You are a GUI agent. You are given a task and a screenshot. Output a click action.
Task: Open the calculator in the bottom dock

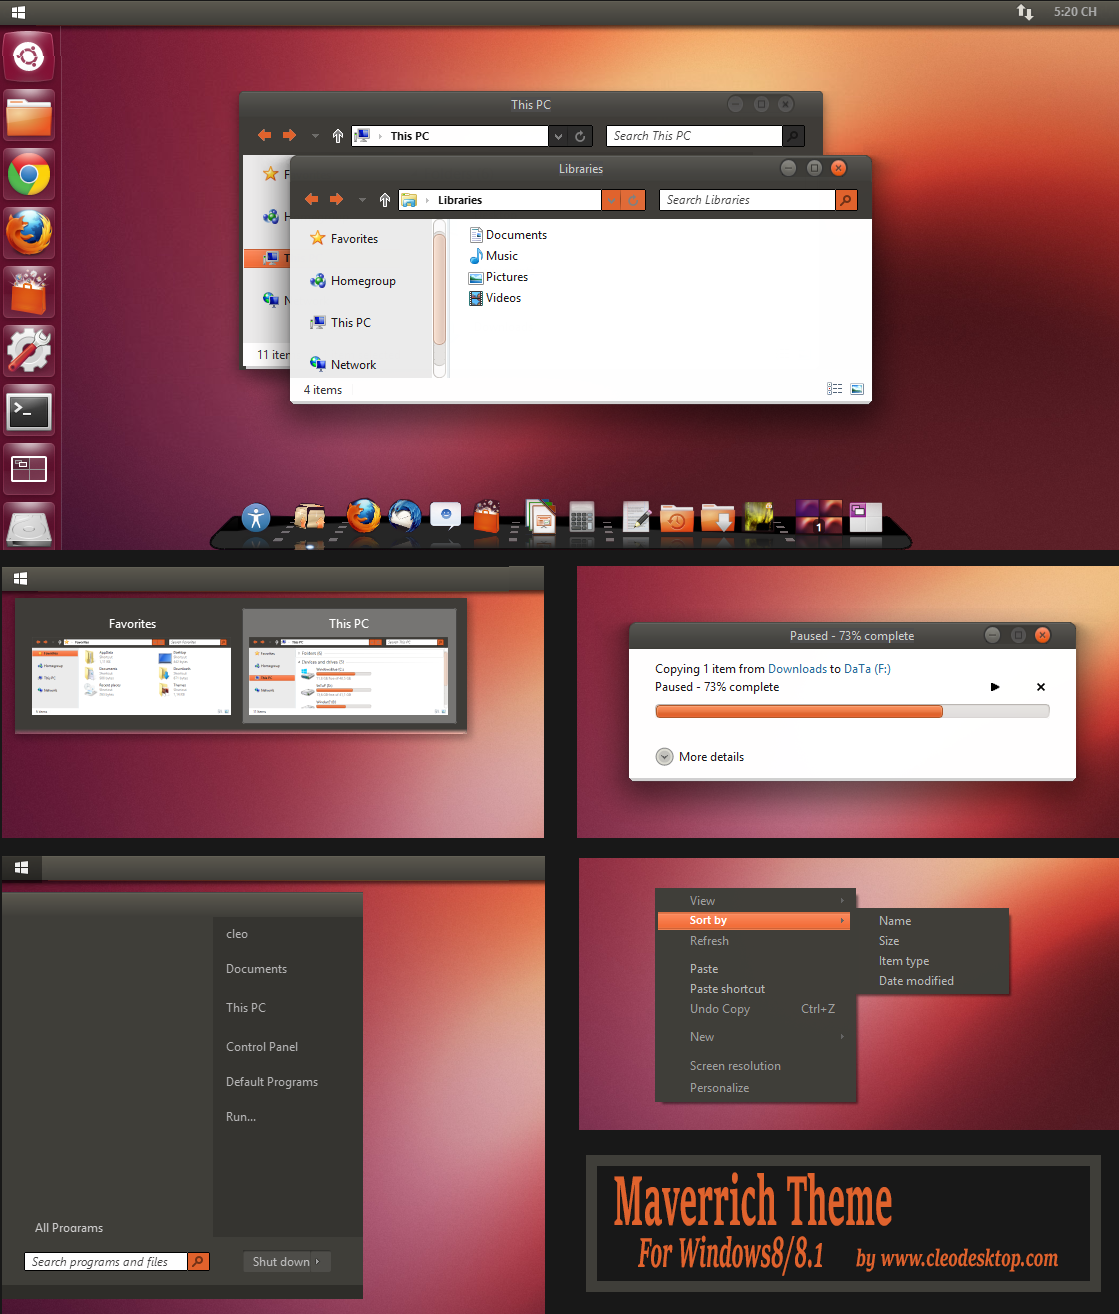click(x=582, y=516)
